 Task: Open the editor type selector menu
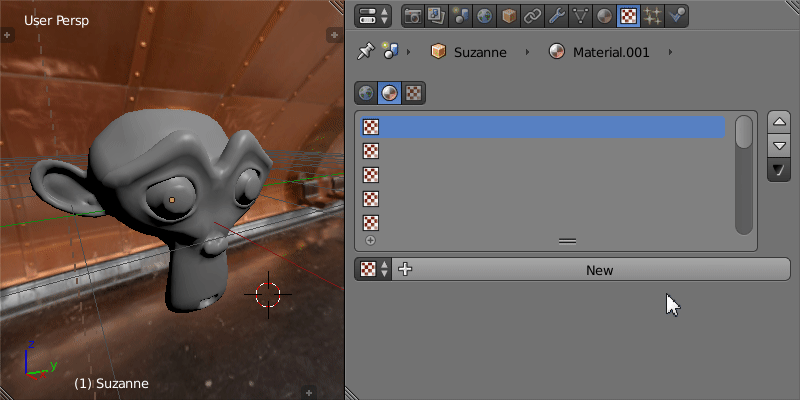point(373,16)
